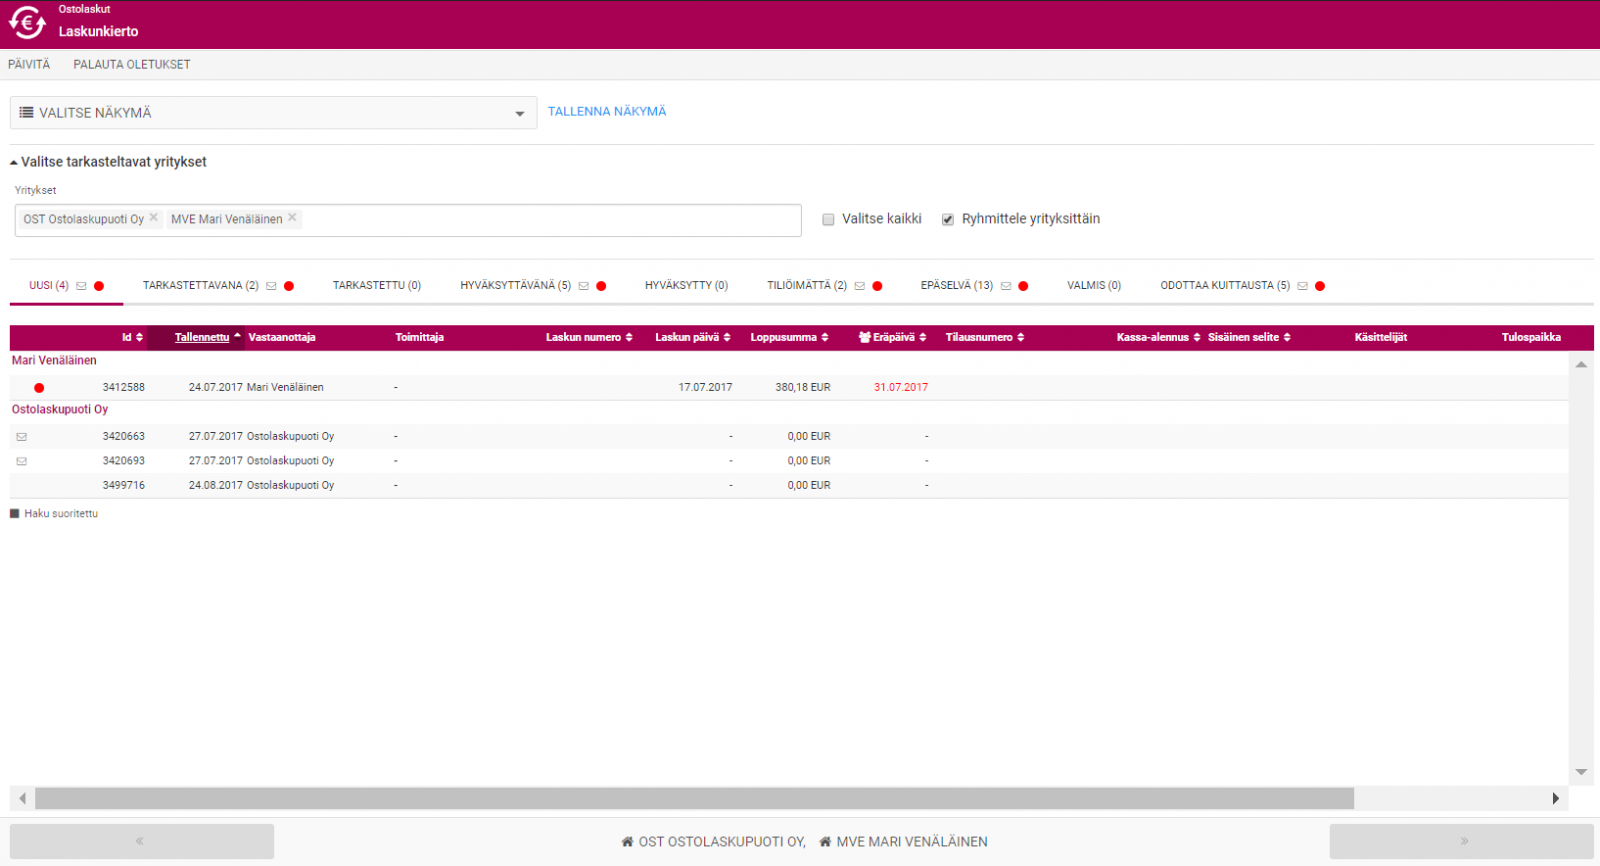1600x866 pixels.
Task: Click envelope icon on invoice 3420663 row
Action: pyautogui.click(x=22, y=437)
